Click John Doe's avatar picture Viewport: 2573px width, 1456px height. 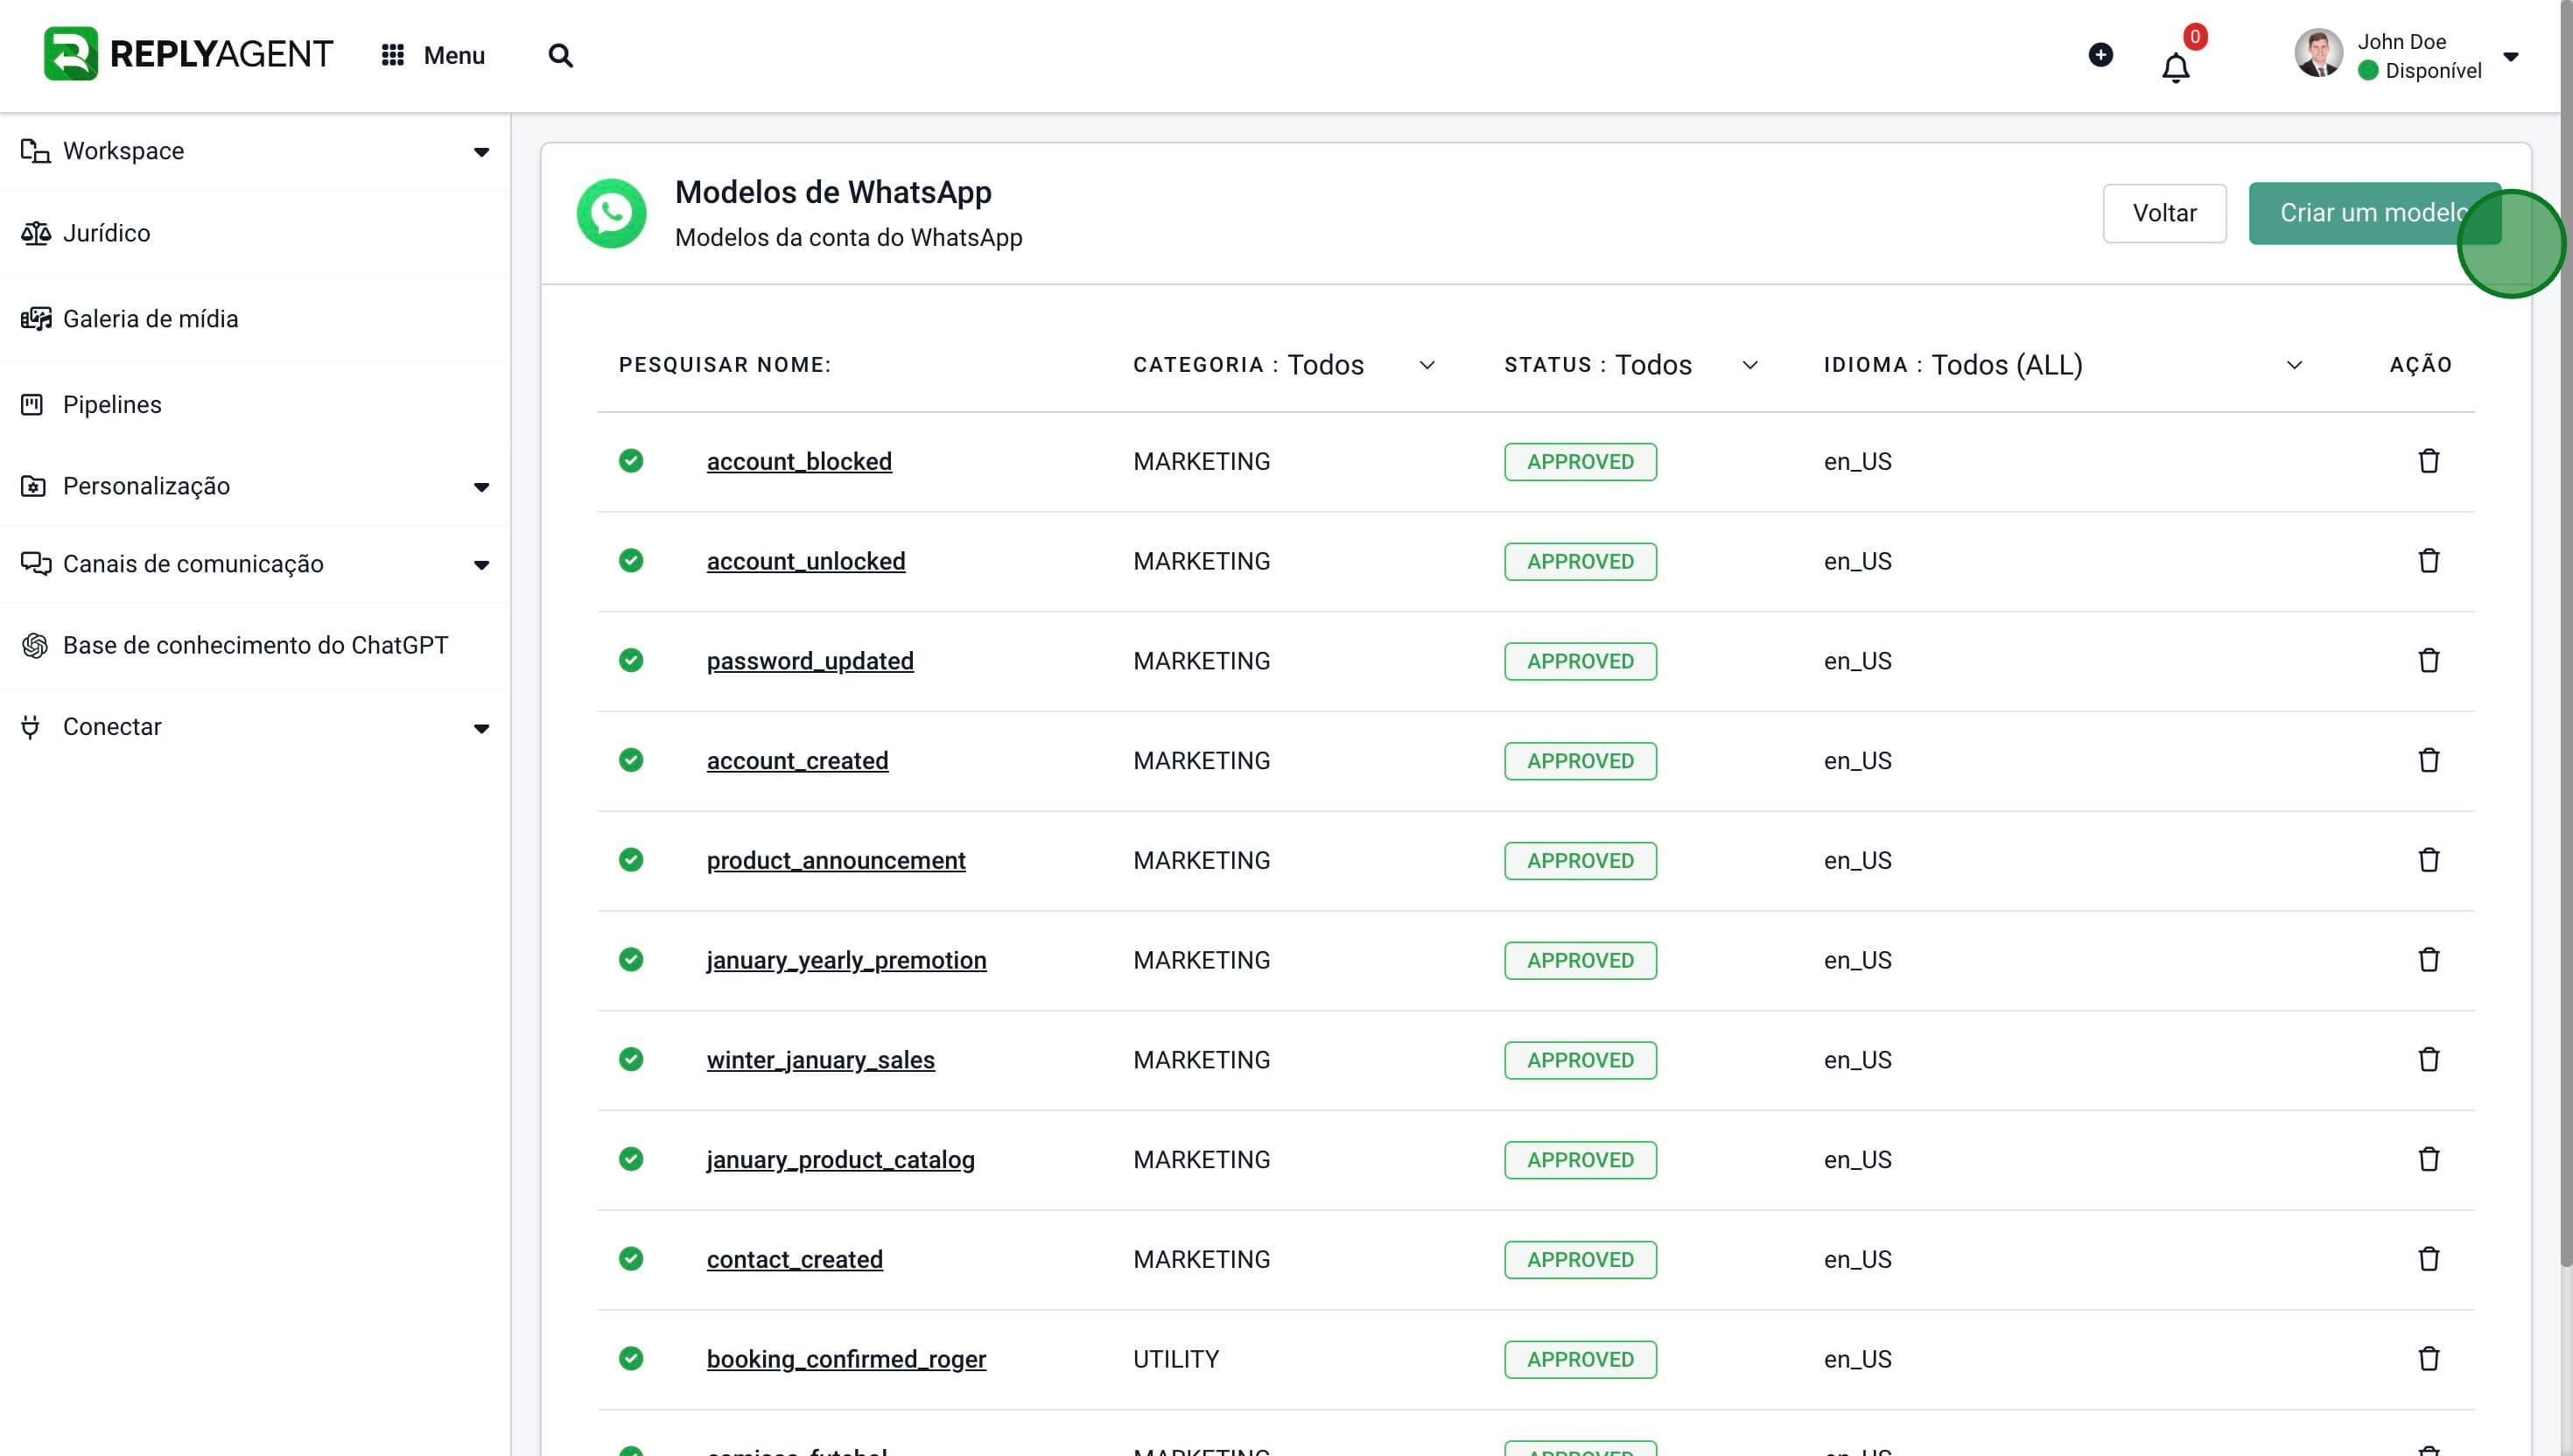(2318, 53)
